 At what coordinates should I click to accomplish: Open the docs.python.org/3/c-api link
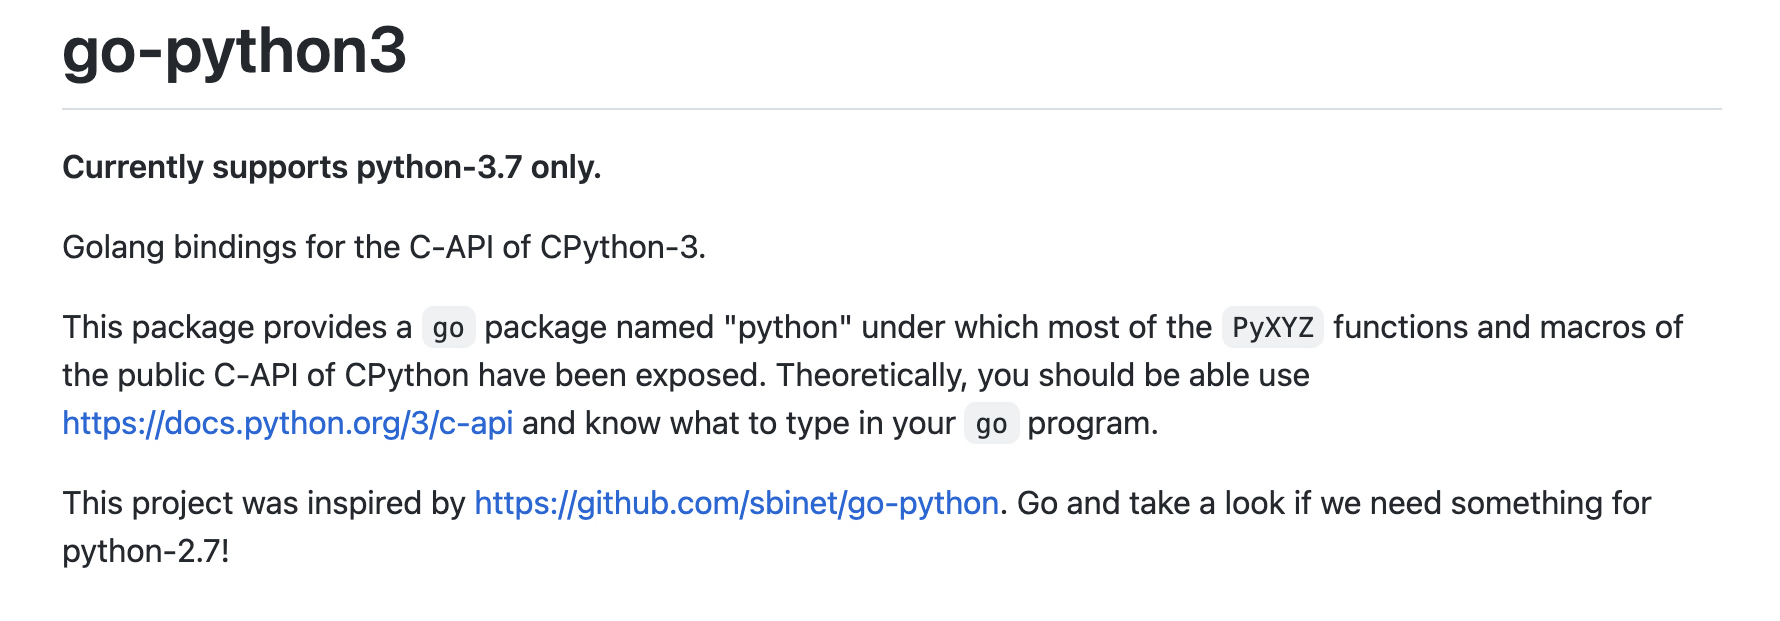coord(288,424)
